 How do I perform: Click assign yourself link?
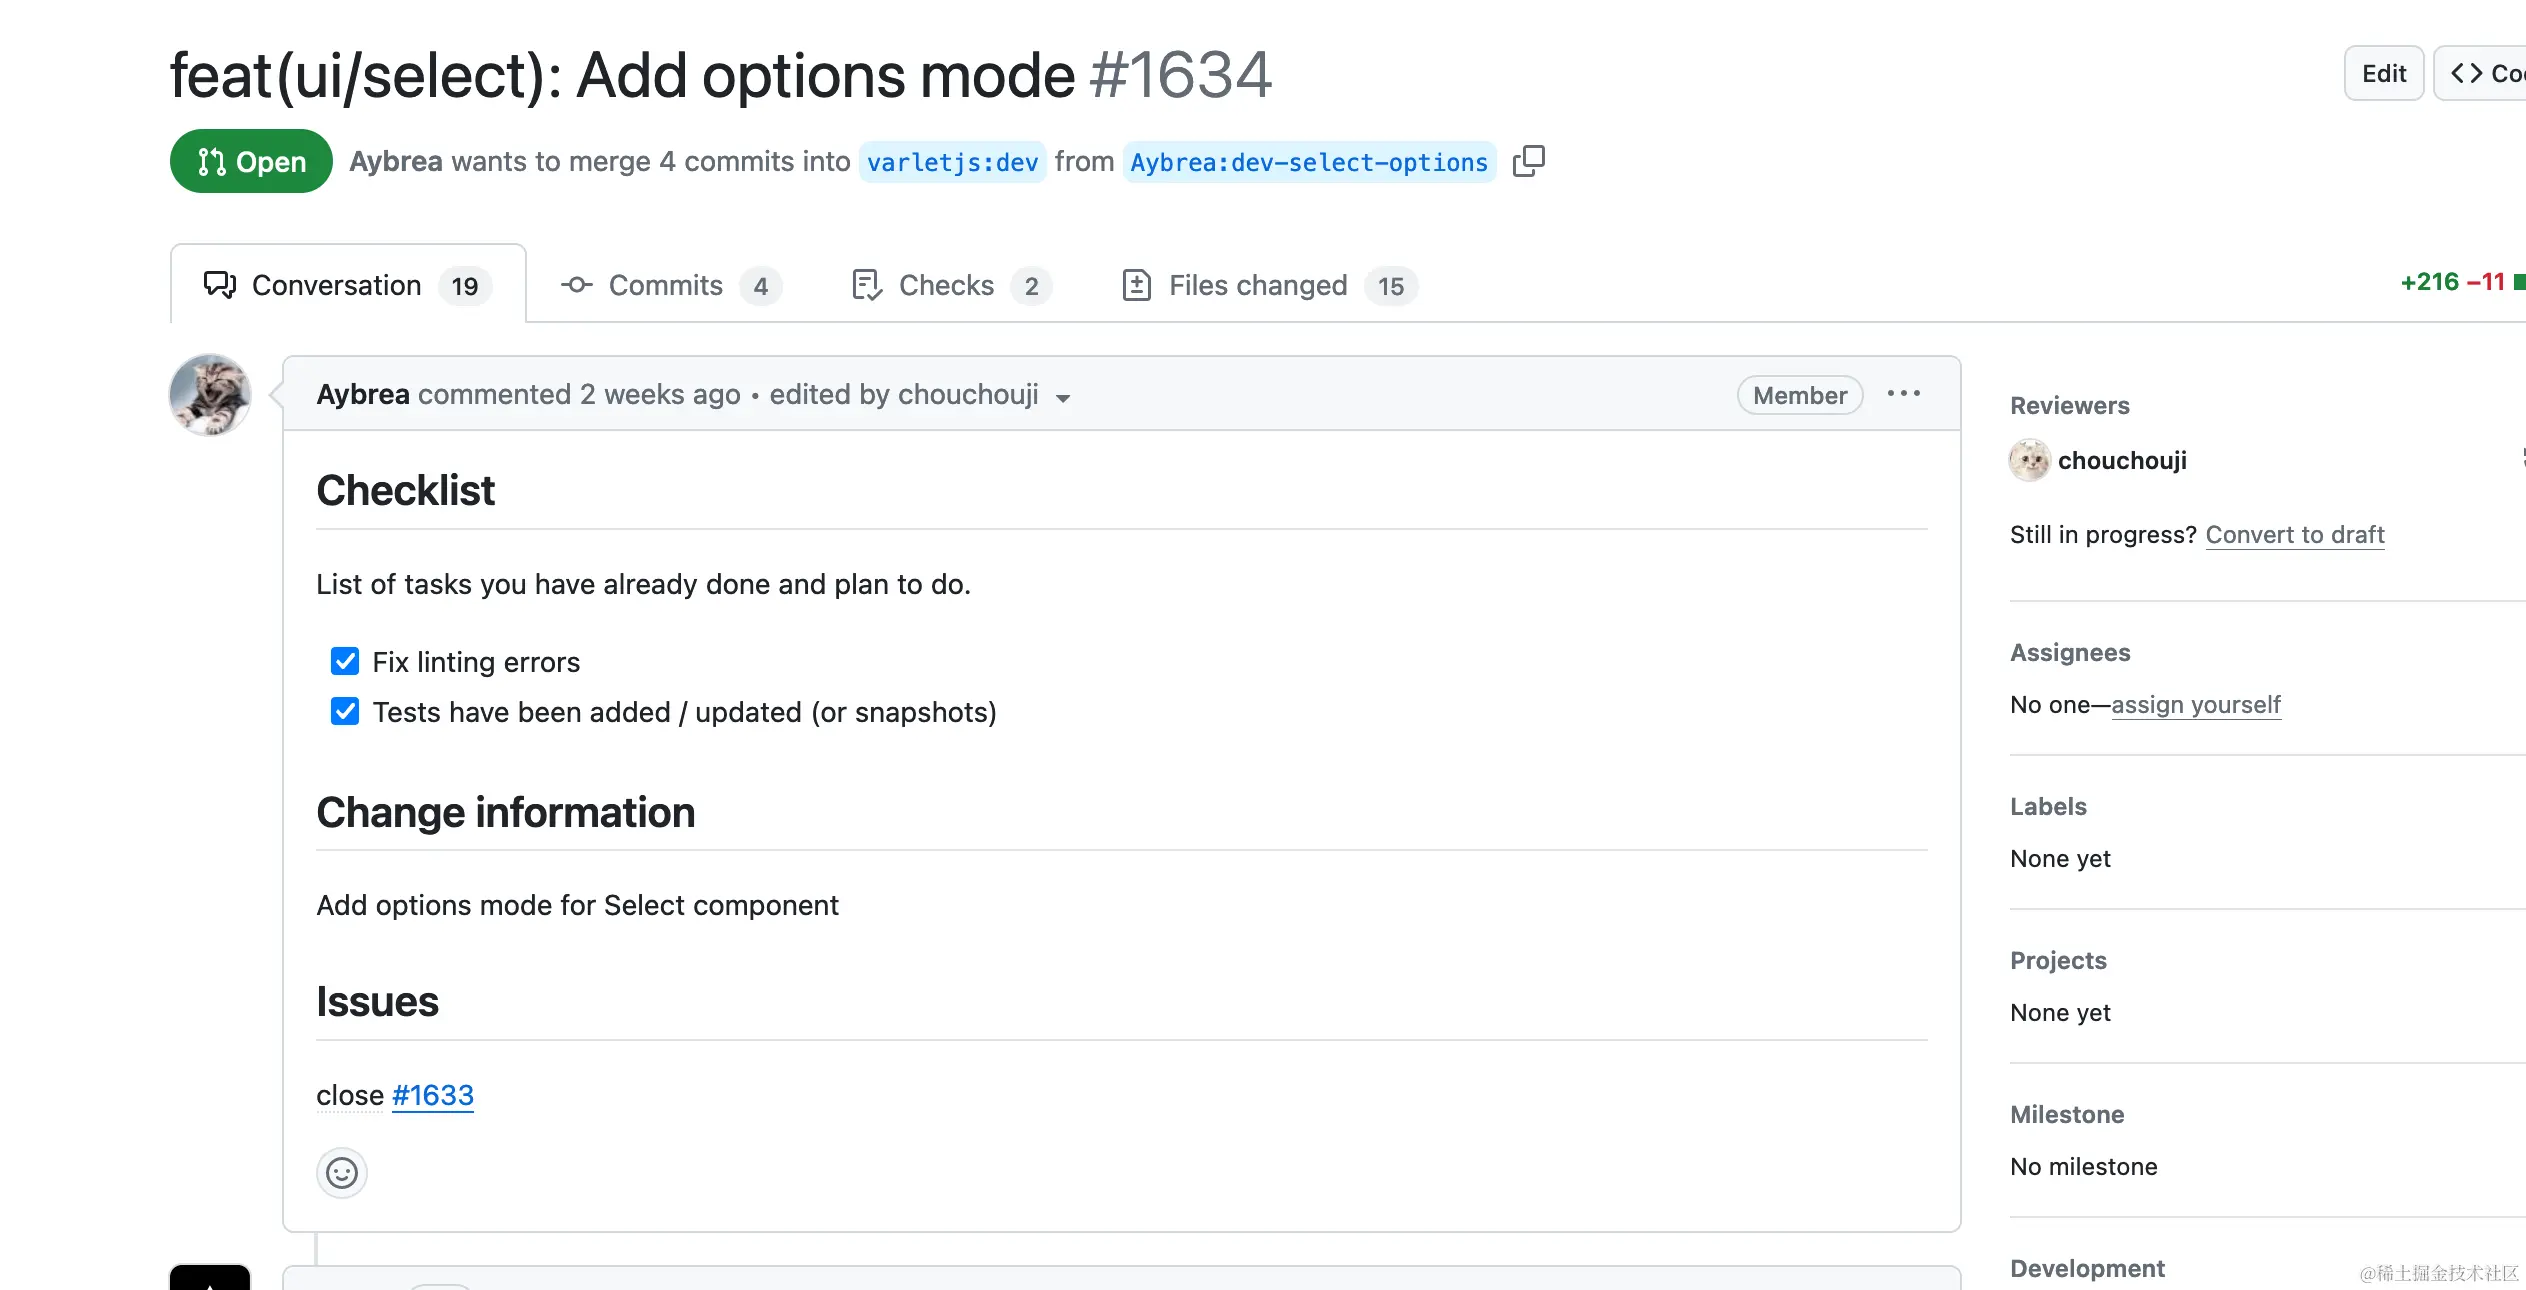point(2195,705)
